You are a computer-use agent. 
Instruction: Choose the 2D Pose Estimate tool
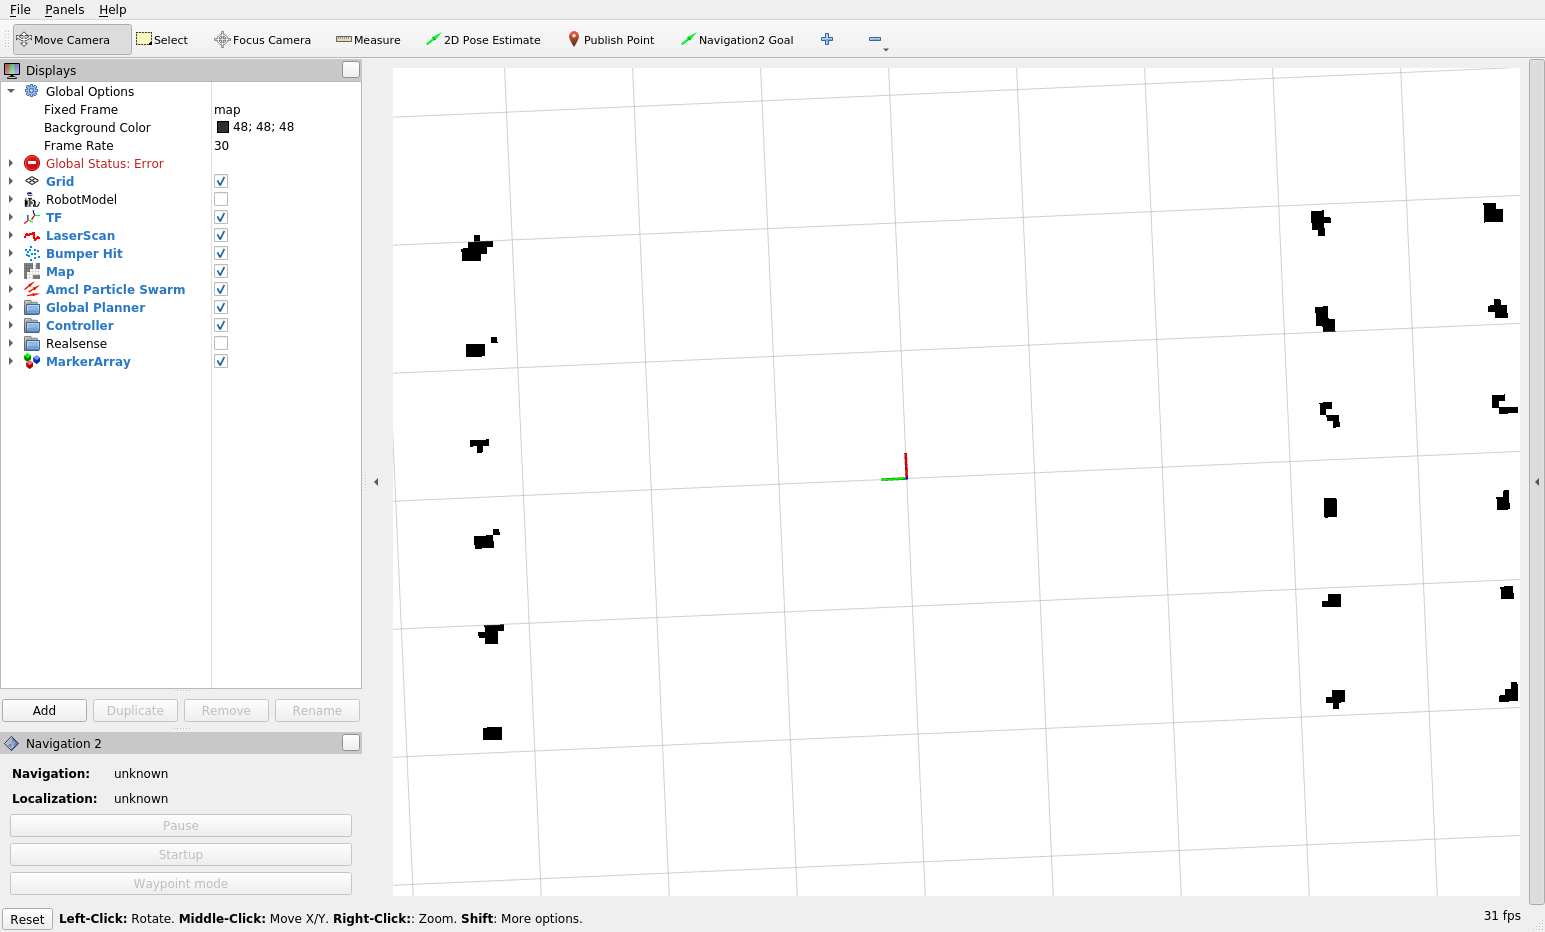pyautogui.click(x=483, y=39)
